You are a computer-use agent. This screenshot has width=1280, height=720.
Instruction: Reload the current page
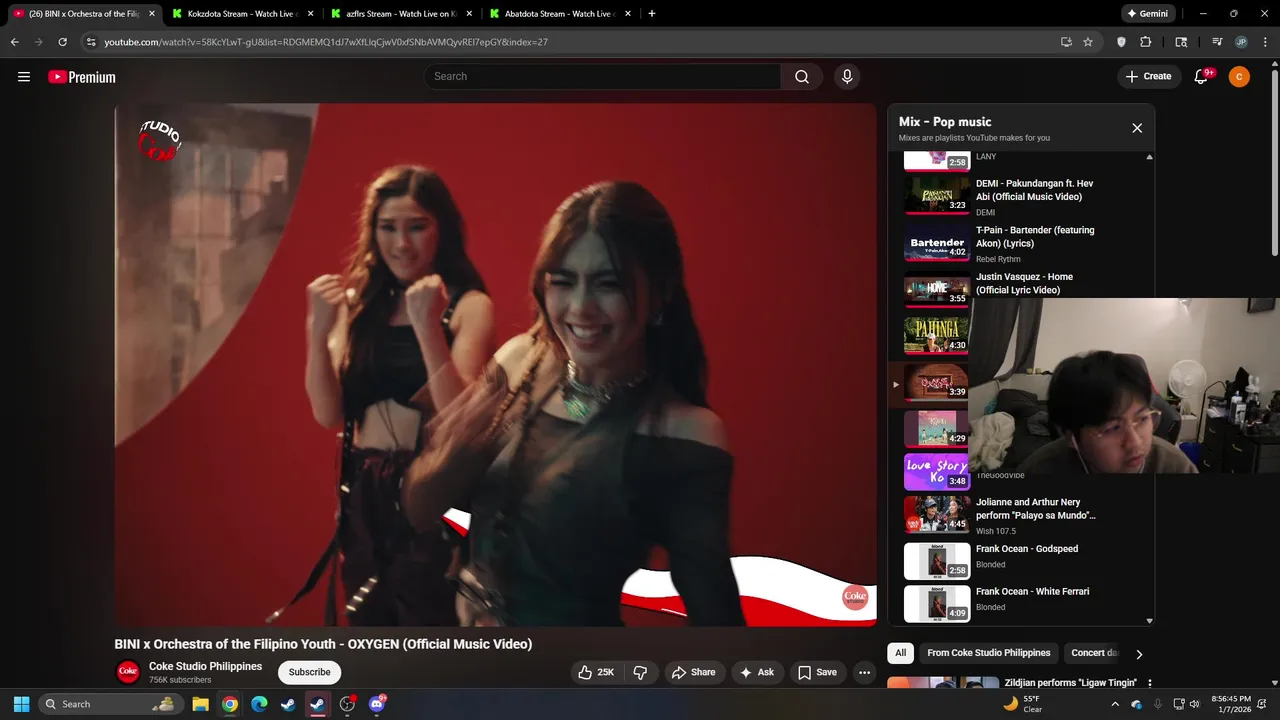pos(63,42)
